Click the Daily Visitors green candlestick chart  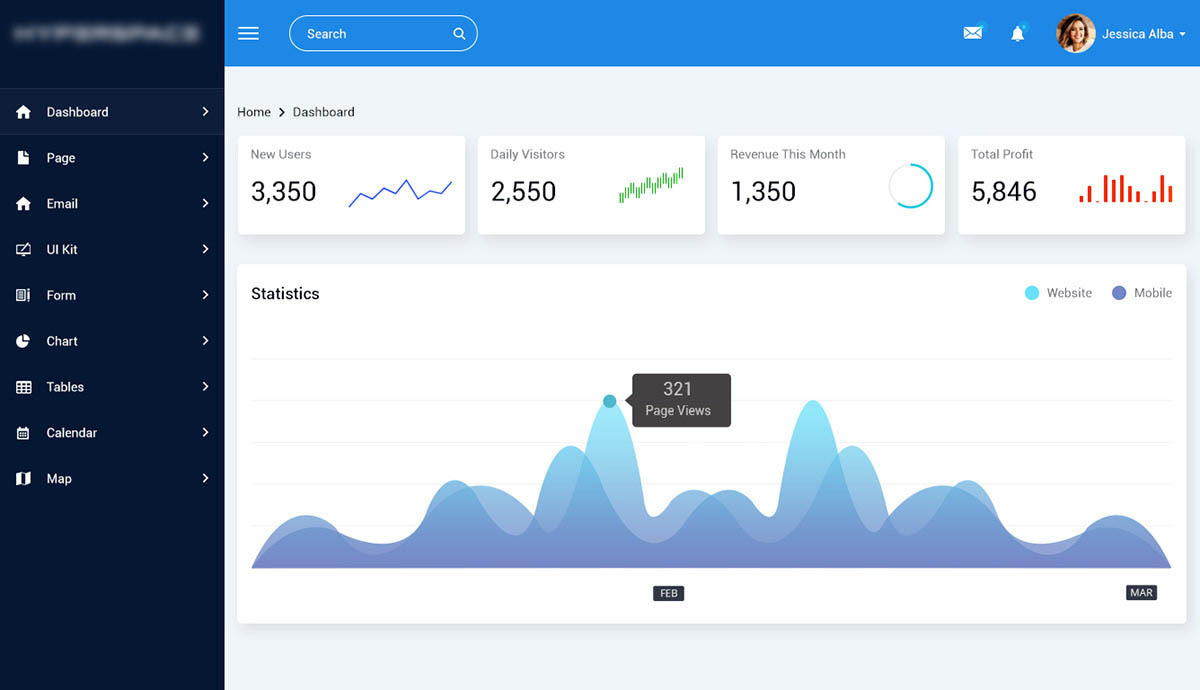[651, 185]
